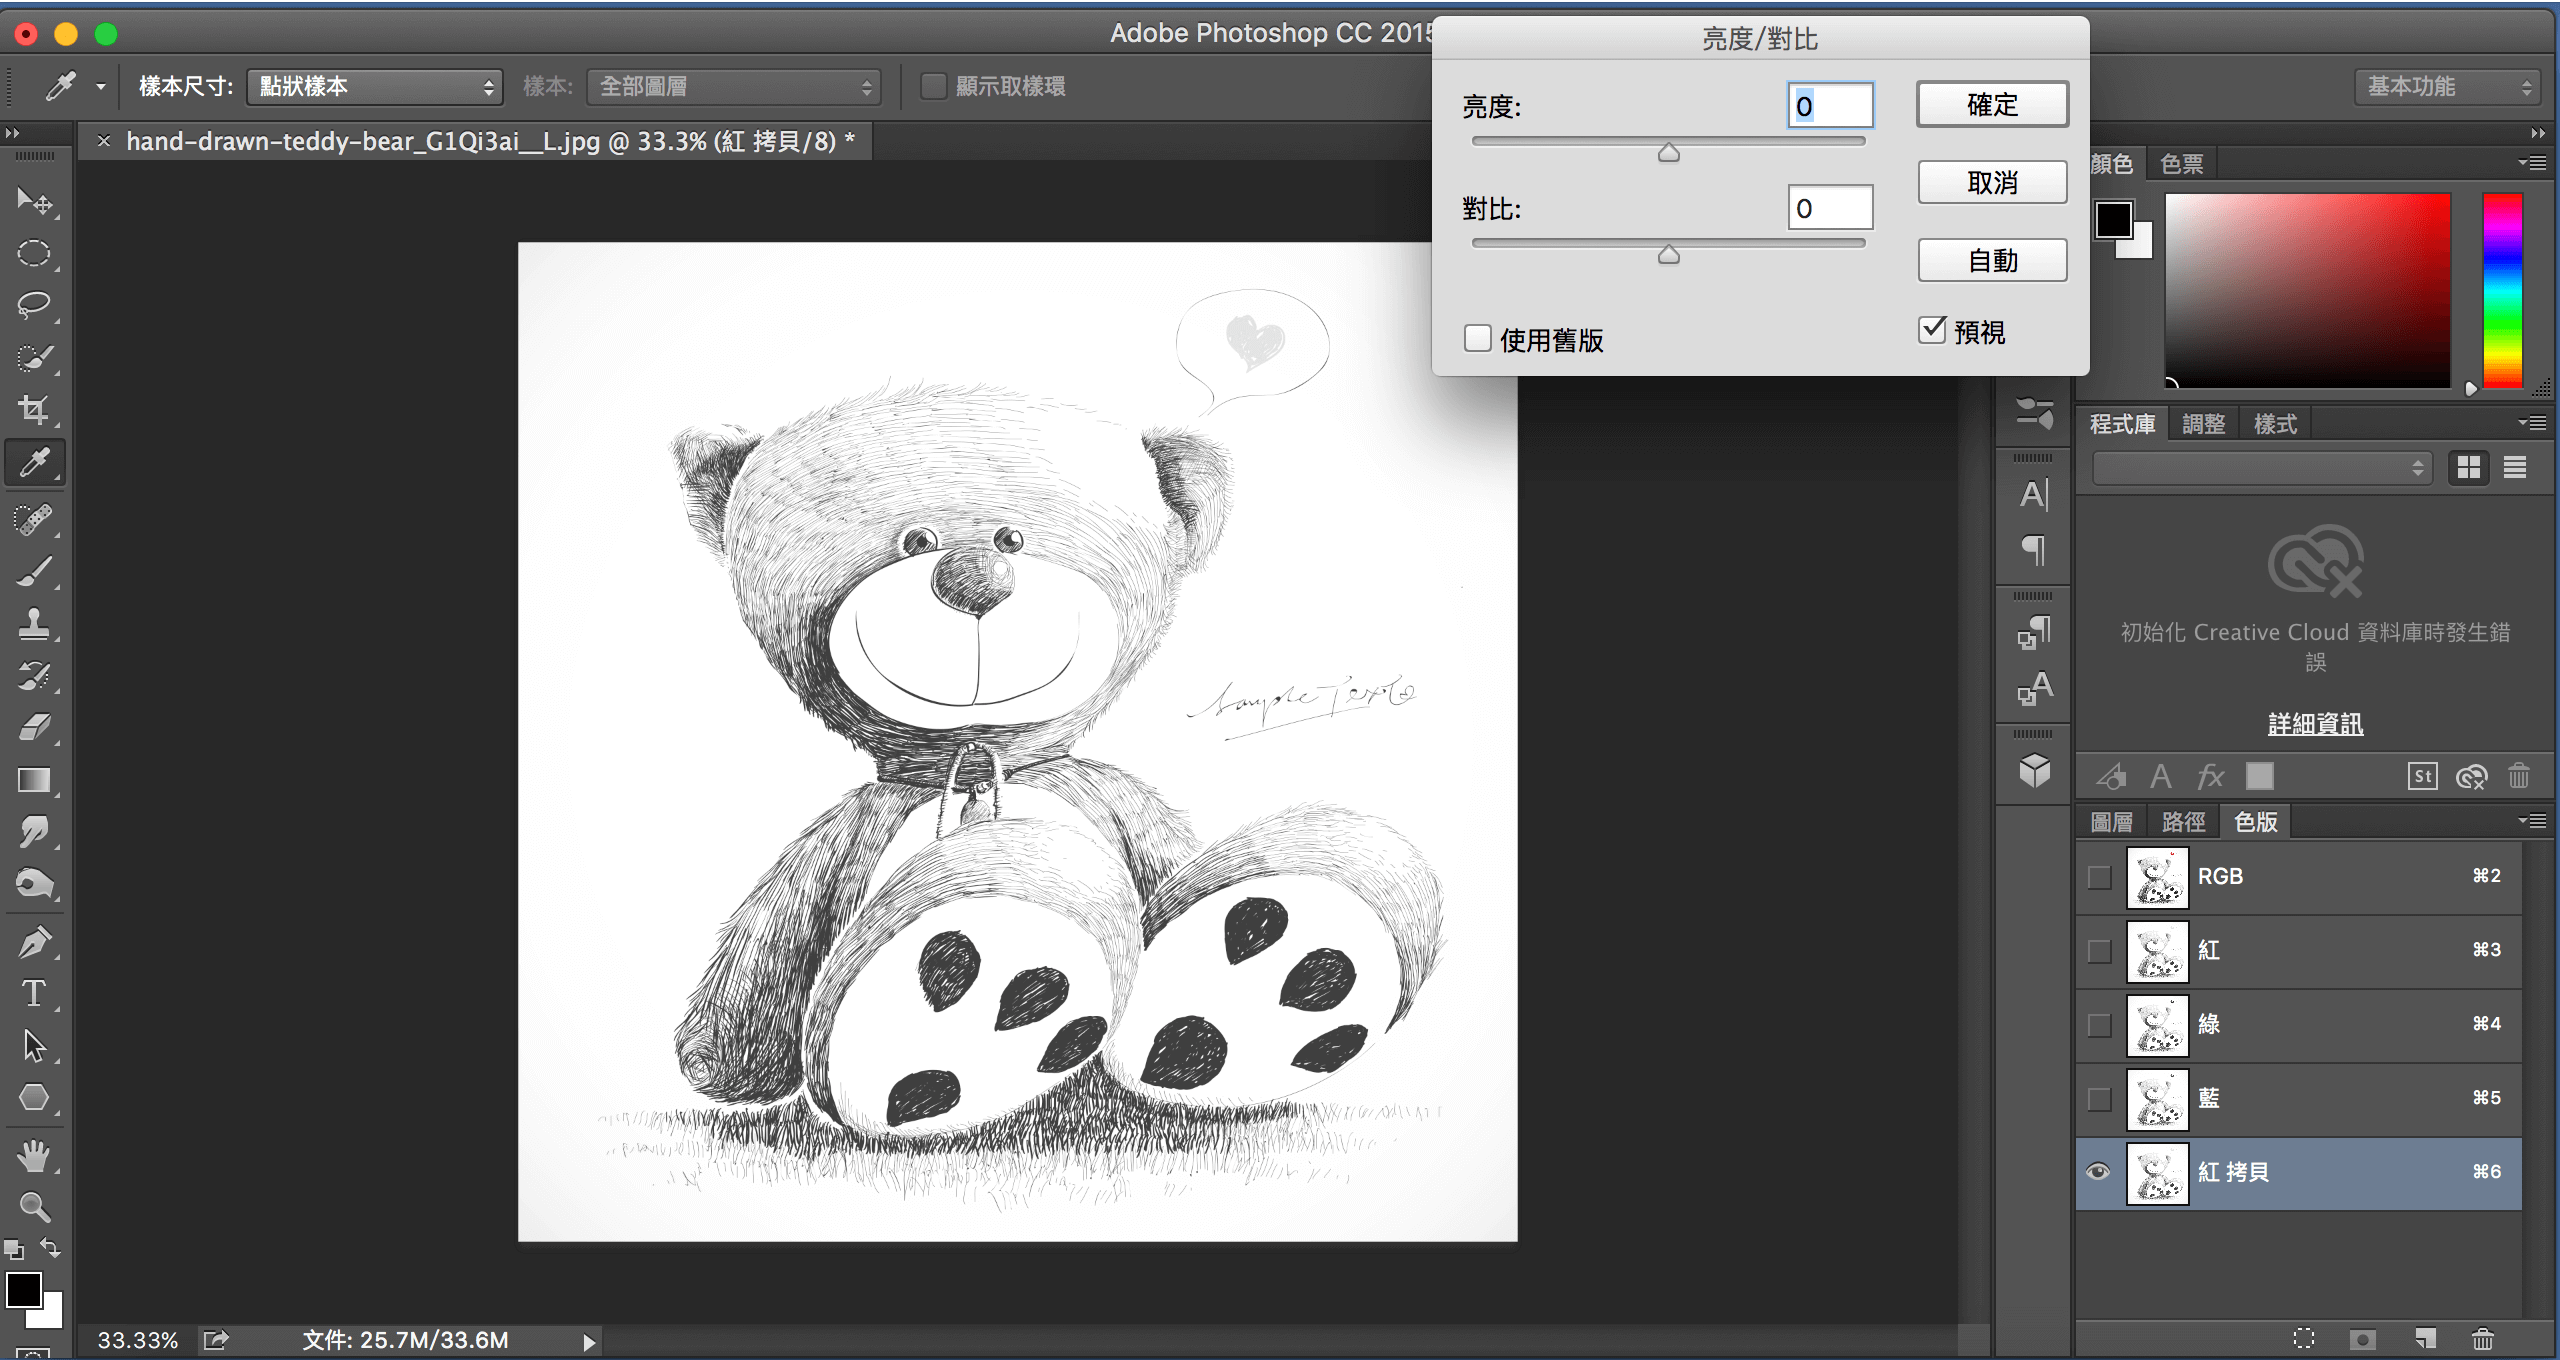Click the 確定 button

click(x=1991, y=105)
